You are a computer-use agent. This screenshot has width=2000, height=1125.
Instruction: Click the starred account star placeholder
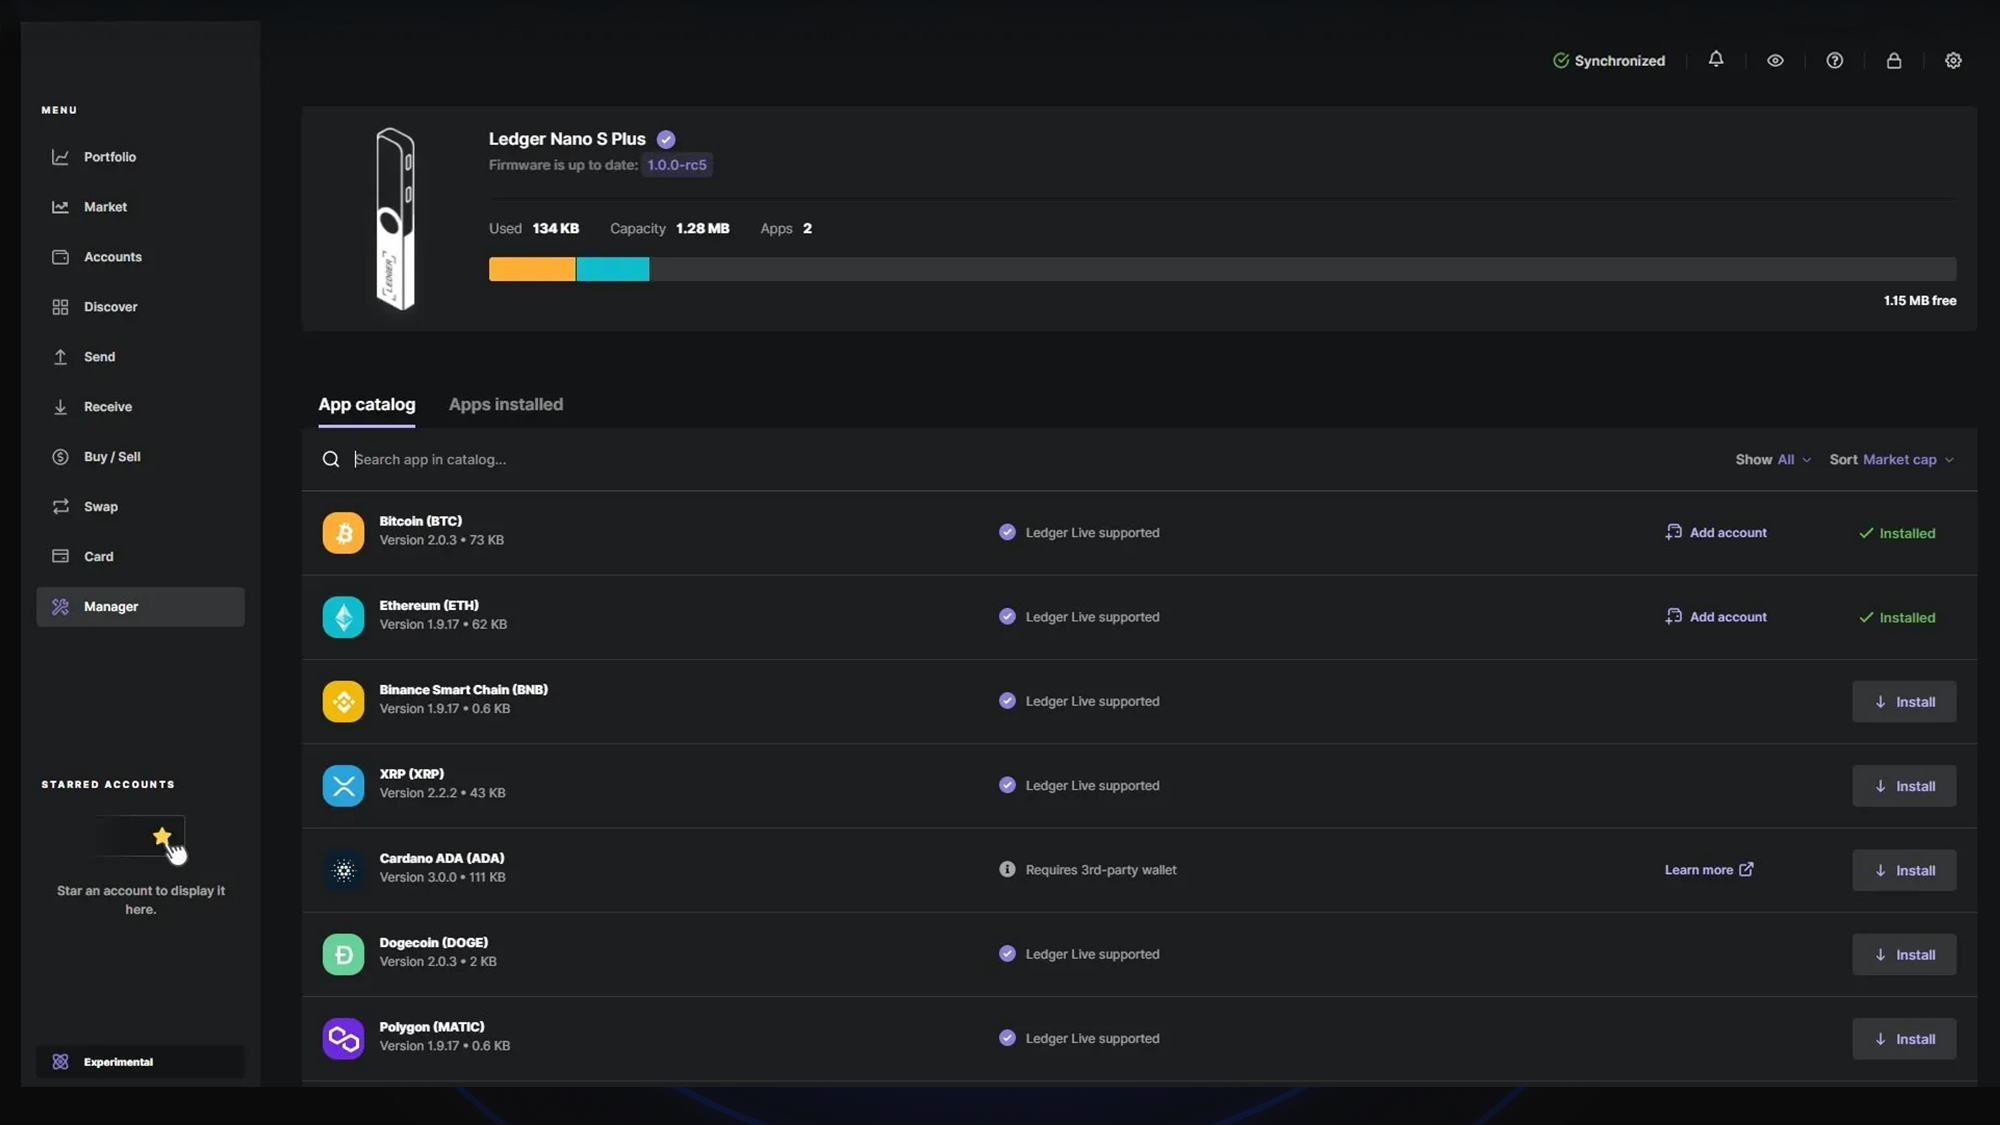click(161, 836)
